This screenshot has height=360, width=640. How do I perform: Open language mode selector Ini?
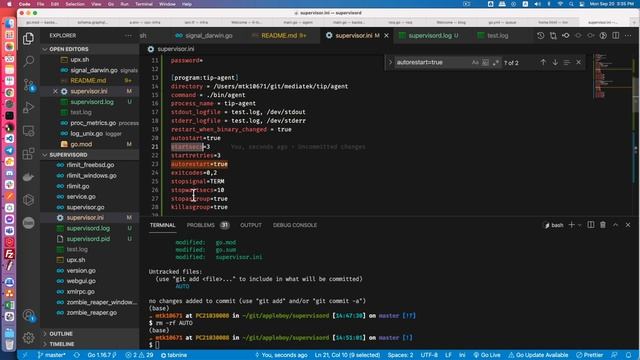(x=462, y=355)
